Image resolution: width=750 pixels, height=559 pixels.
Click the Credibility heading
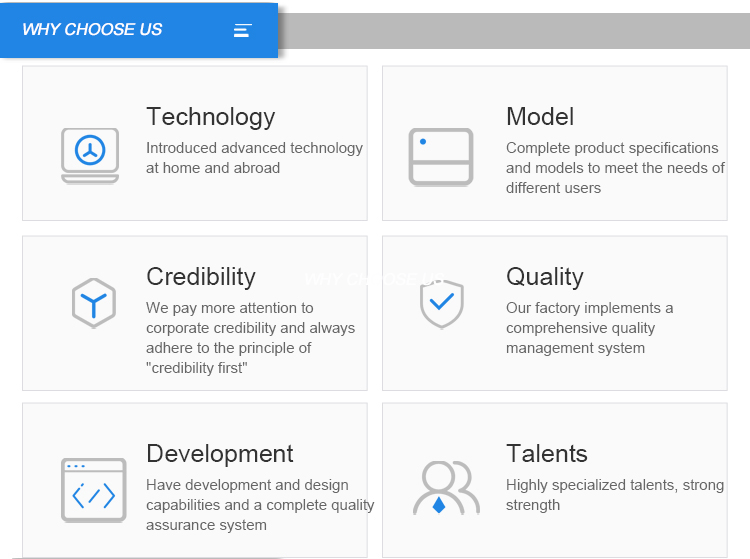click(x=201, y=277)
